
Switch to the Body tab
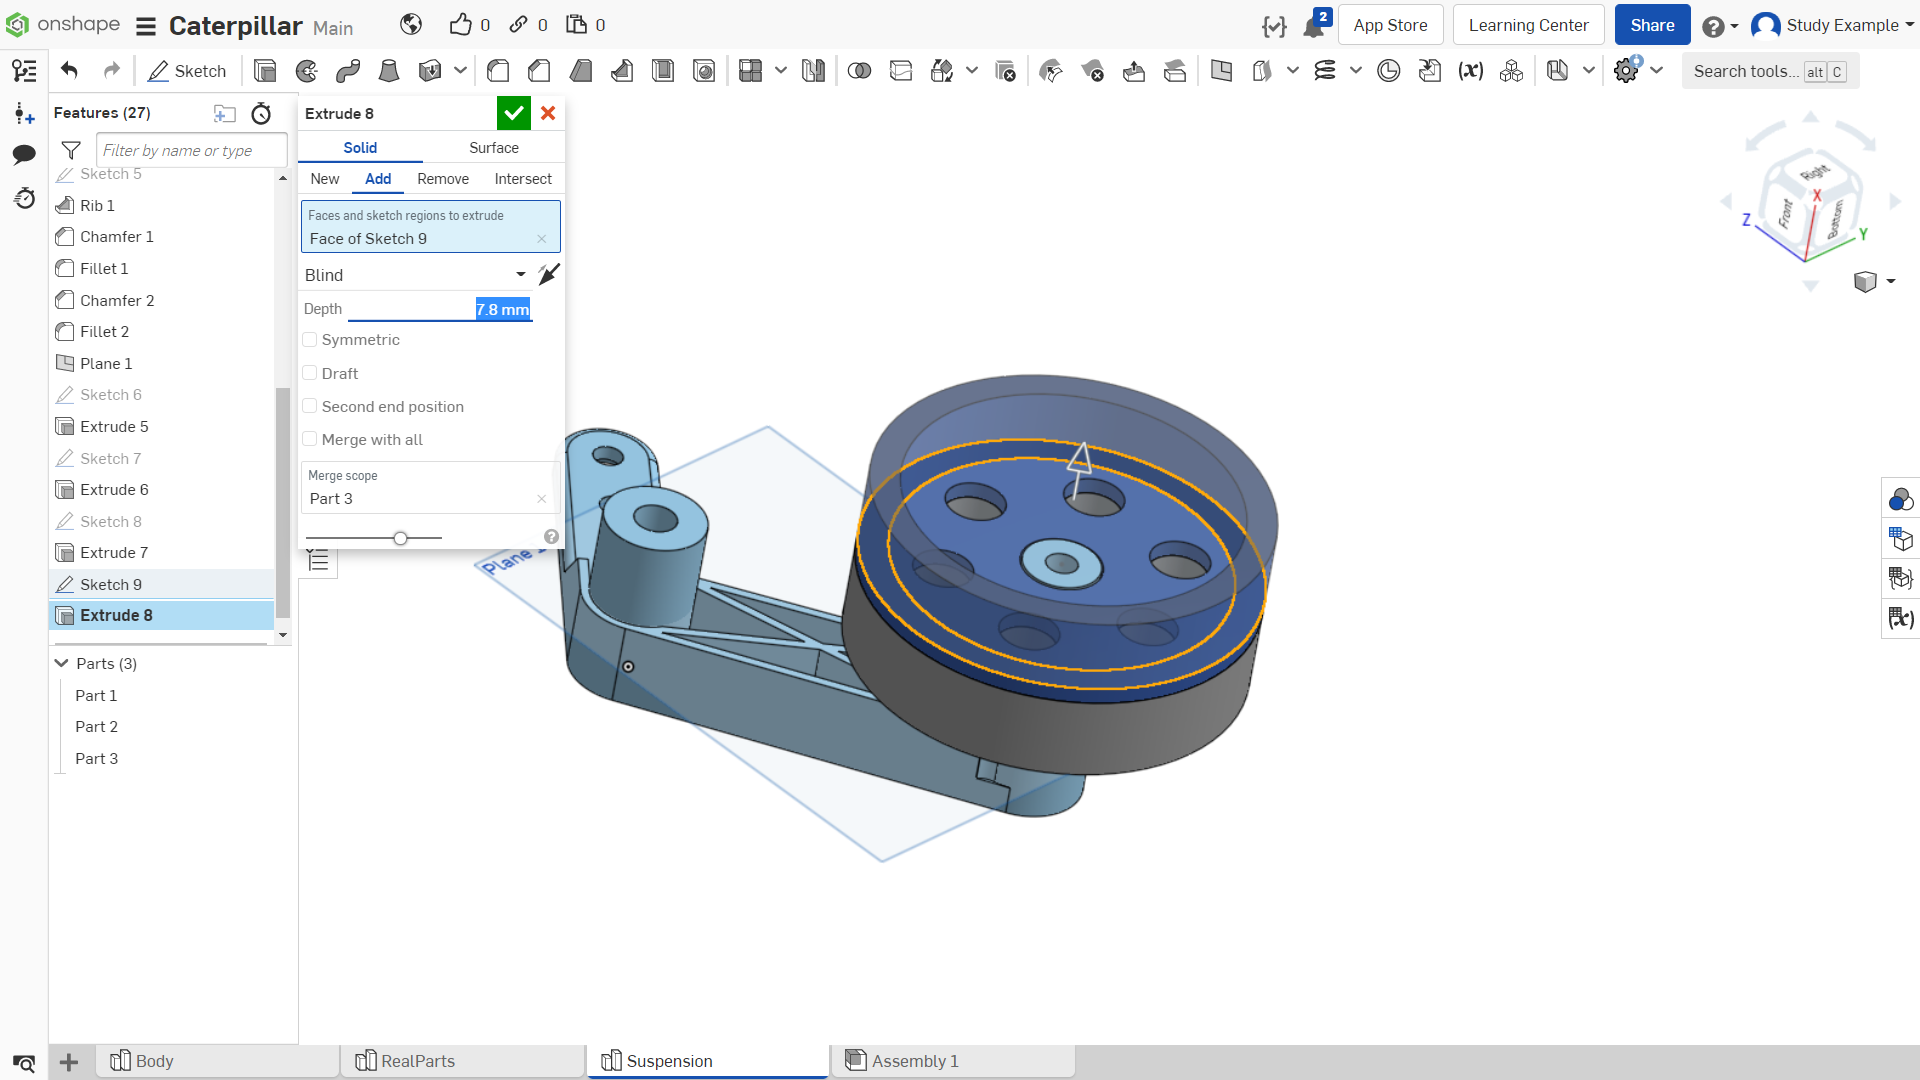click(x=217, y=1061)
